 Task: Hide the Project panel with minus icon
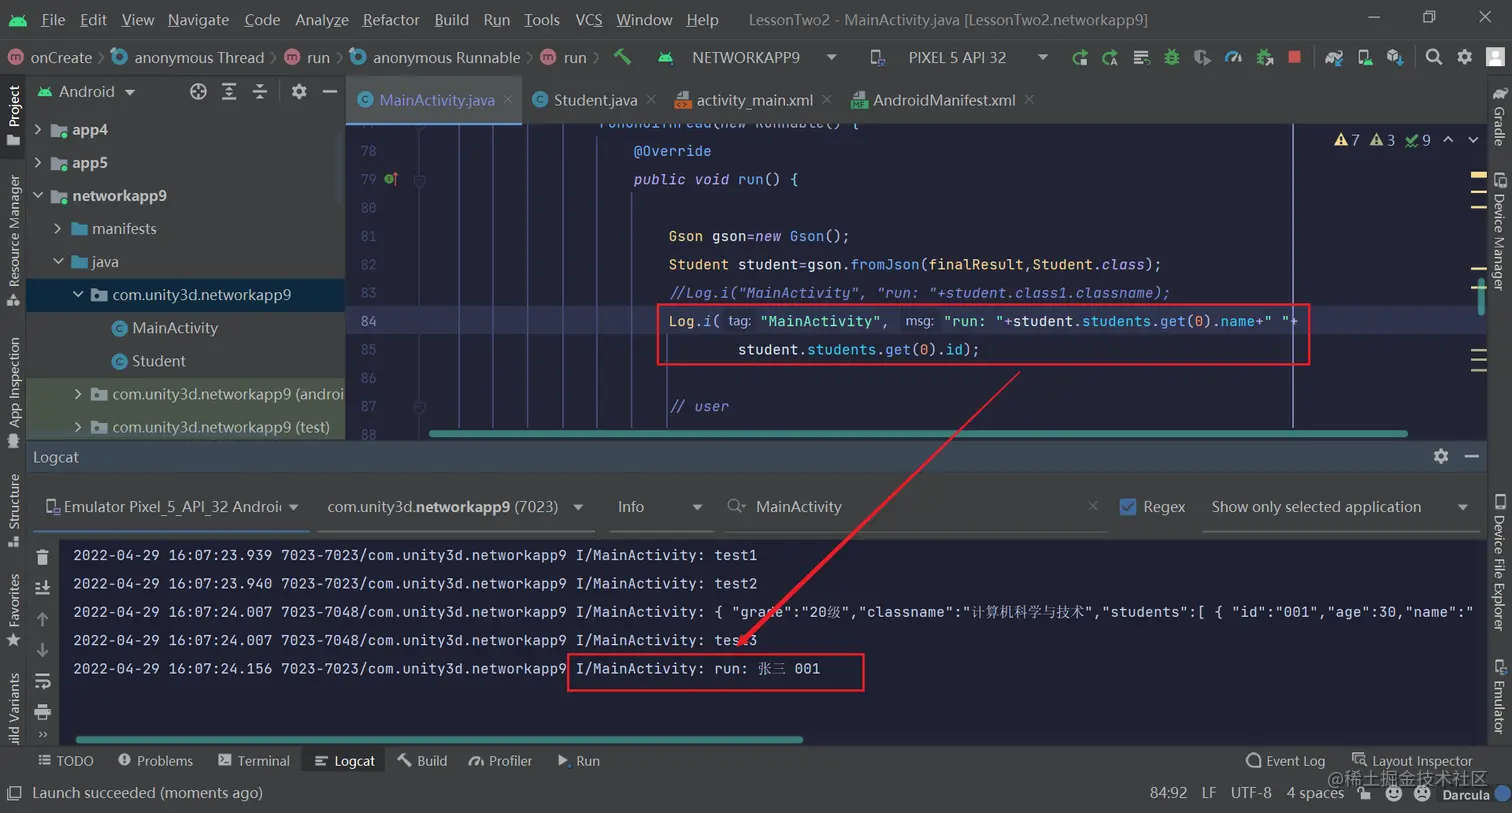329,92
